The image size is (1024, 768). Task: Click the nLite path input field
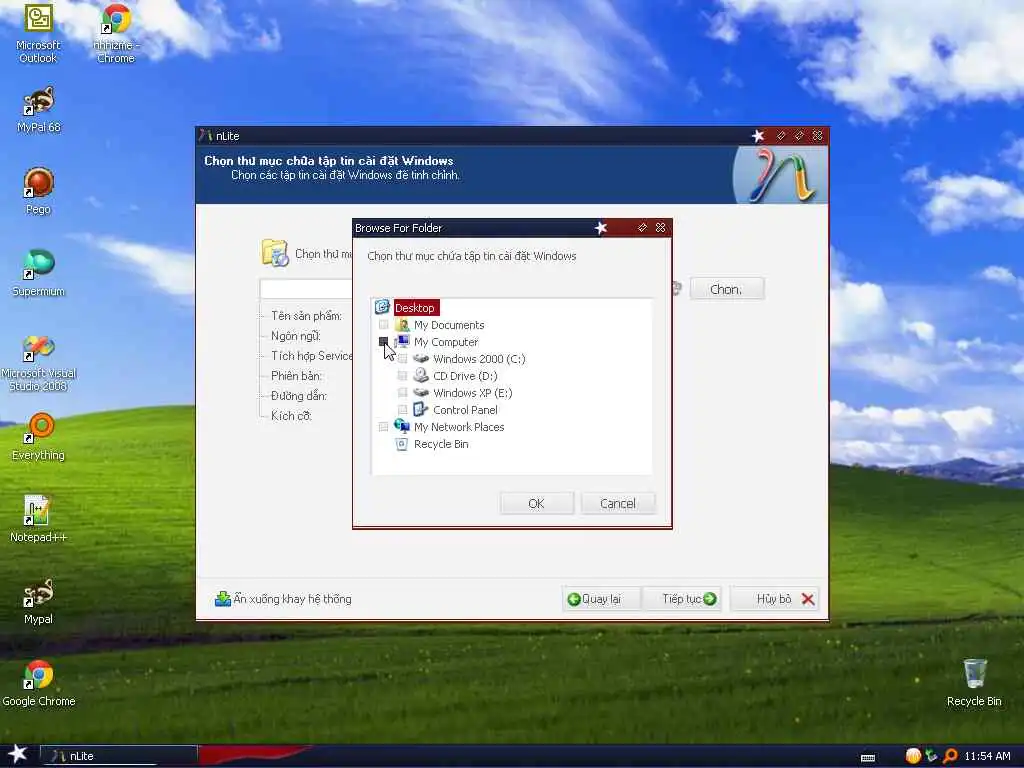[306, 289]
